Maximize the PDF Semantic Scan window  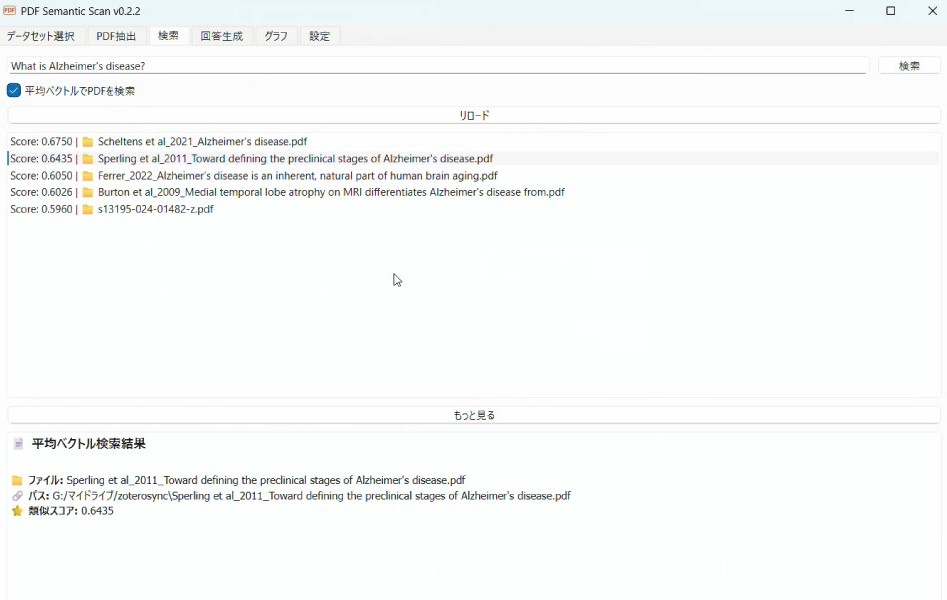(x=890, y=11)
